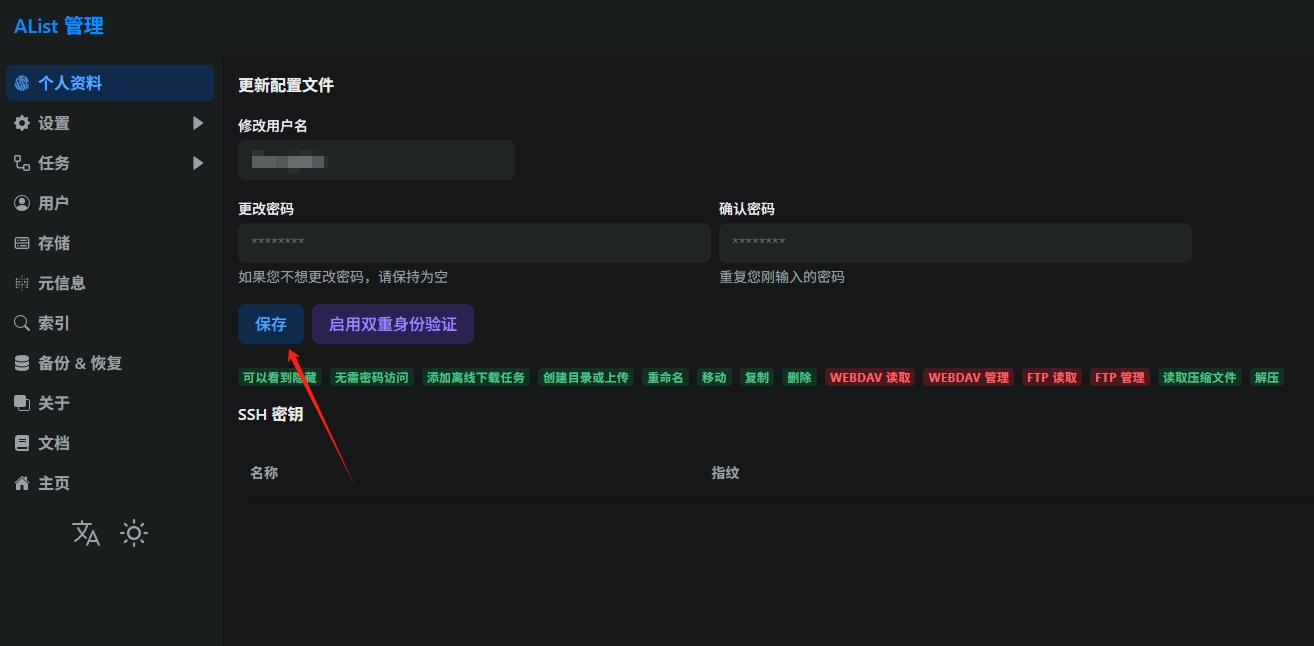This screenshot has height=646, width=1314.
Task: Expand the 设置 submenu arrow
Action: pos(198,123)
